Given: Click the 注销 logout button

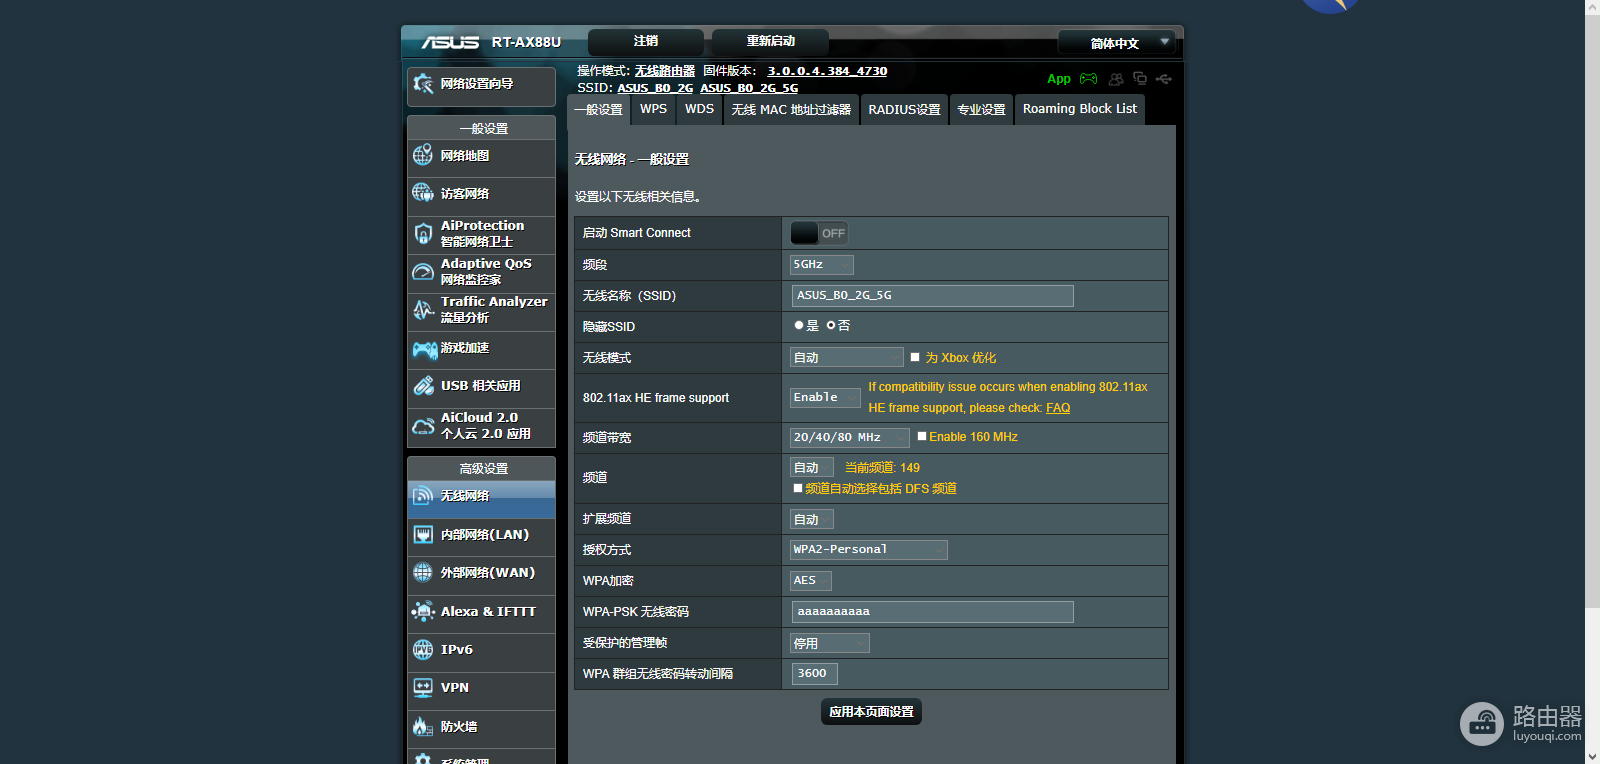Looking at the screenshot, I should [x=646, y=42].
